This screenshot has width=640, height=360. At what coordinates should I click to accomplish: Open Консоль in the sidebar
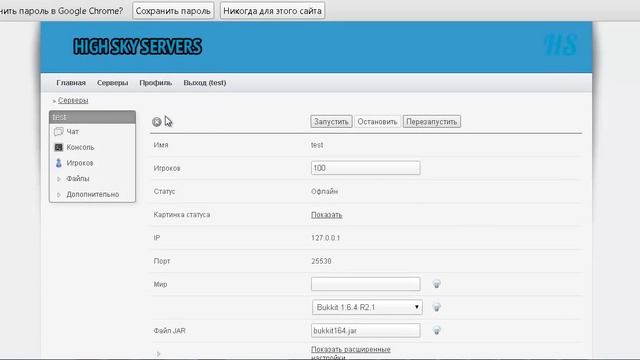[80, 147]
